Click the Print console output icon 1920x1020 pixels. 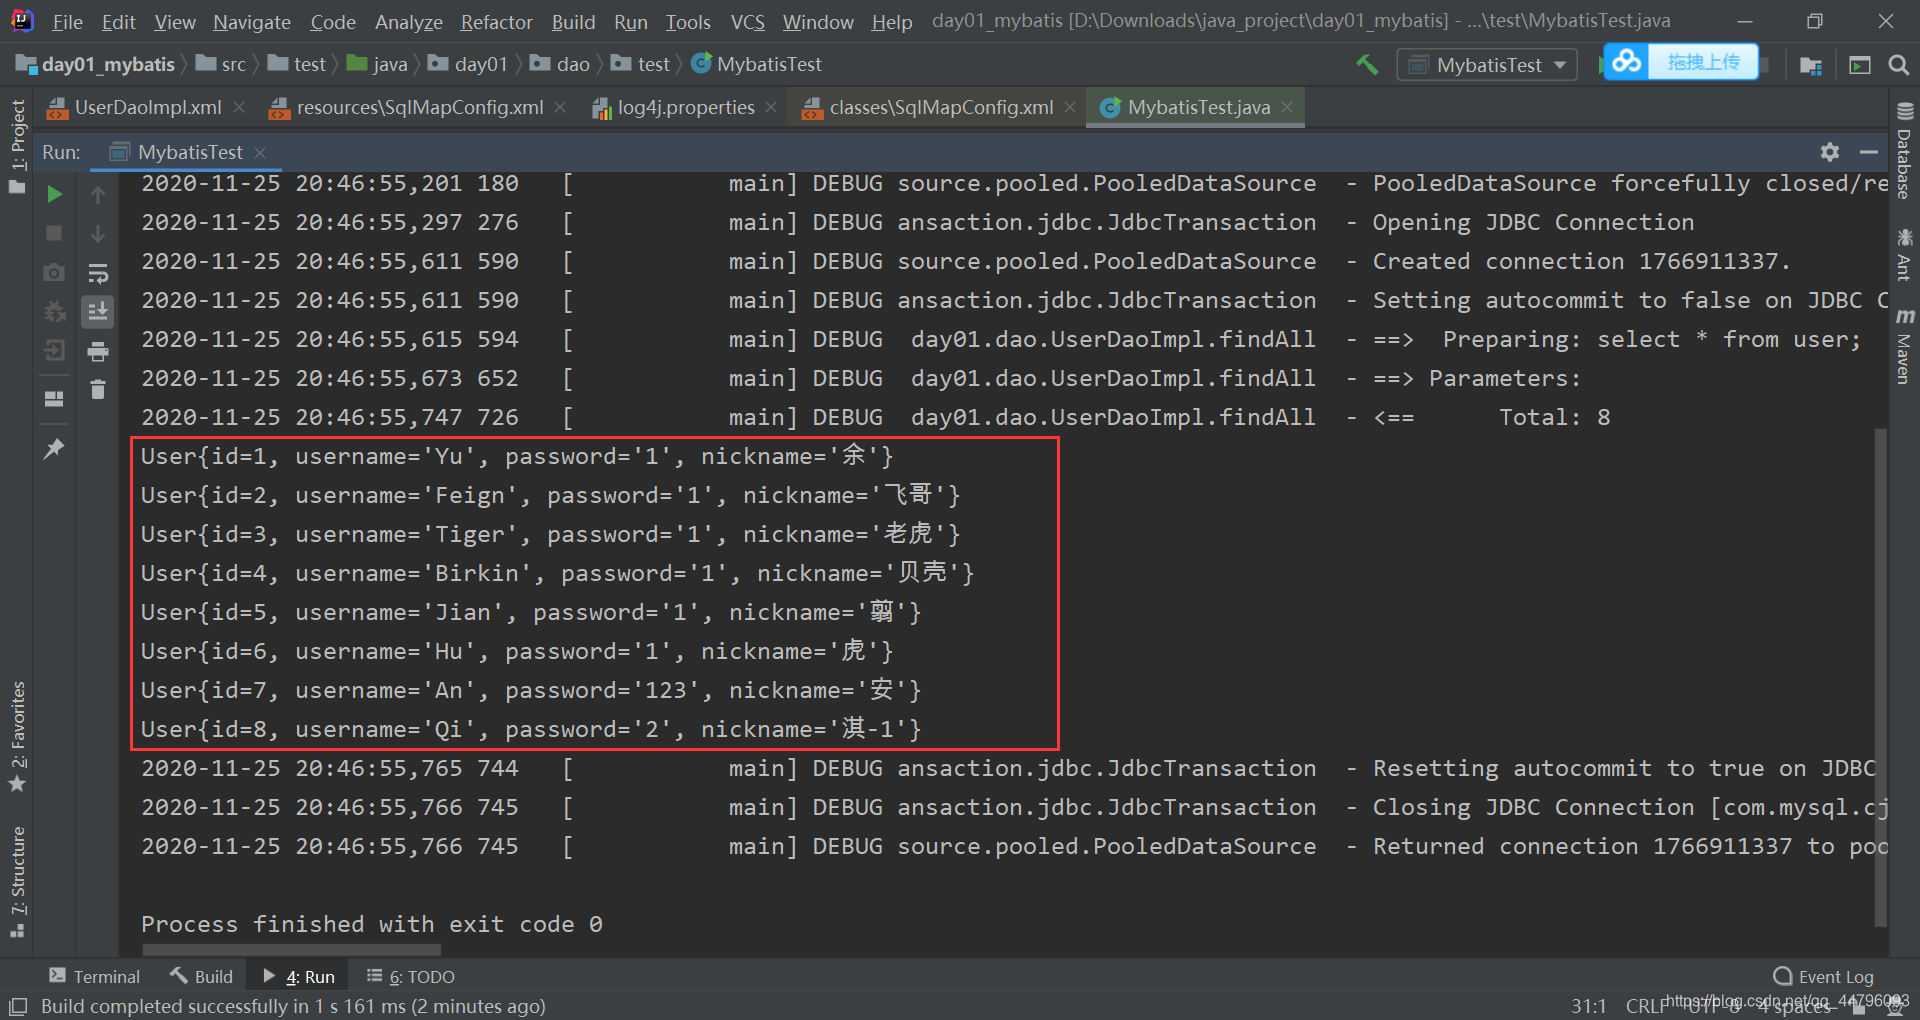coord(98,351)
